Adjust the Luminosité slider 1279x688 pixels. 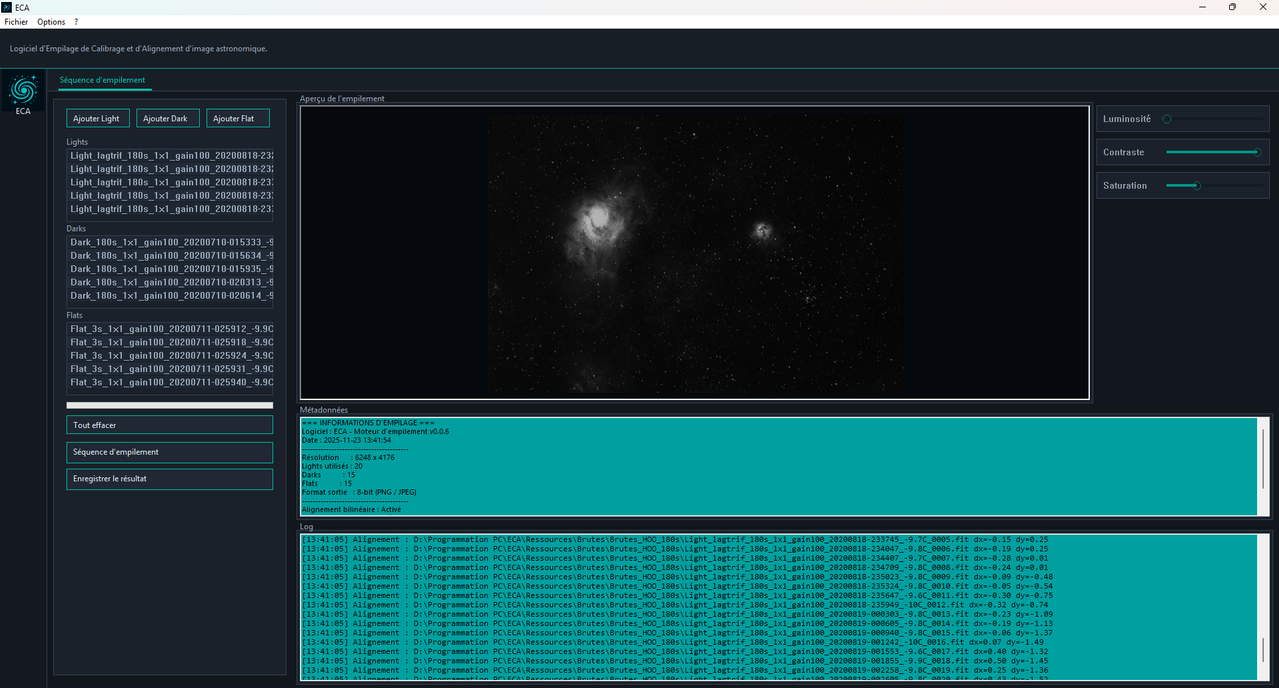[1213, 119]
